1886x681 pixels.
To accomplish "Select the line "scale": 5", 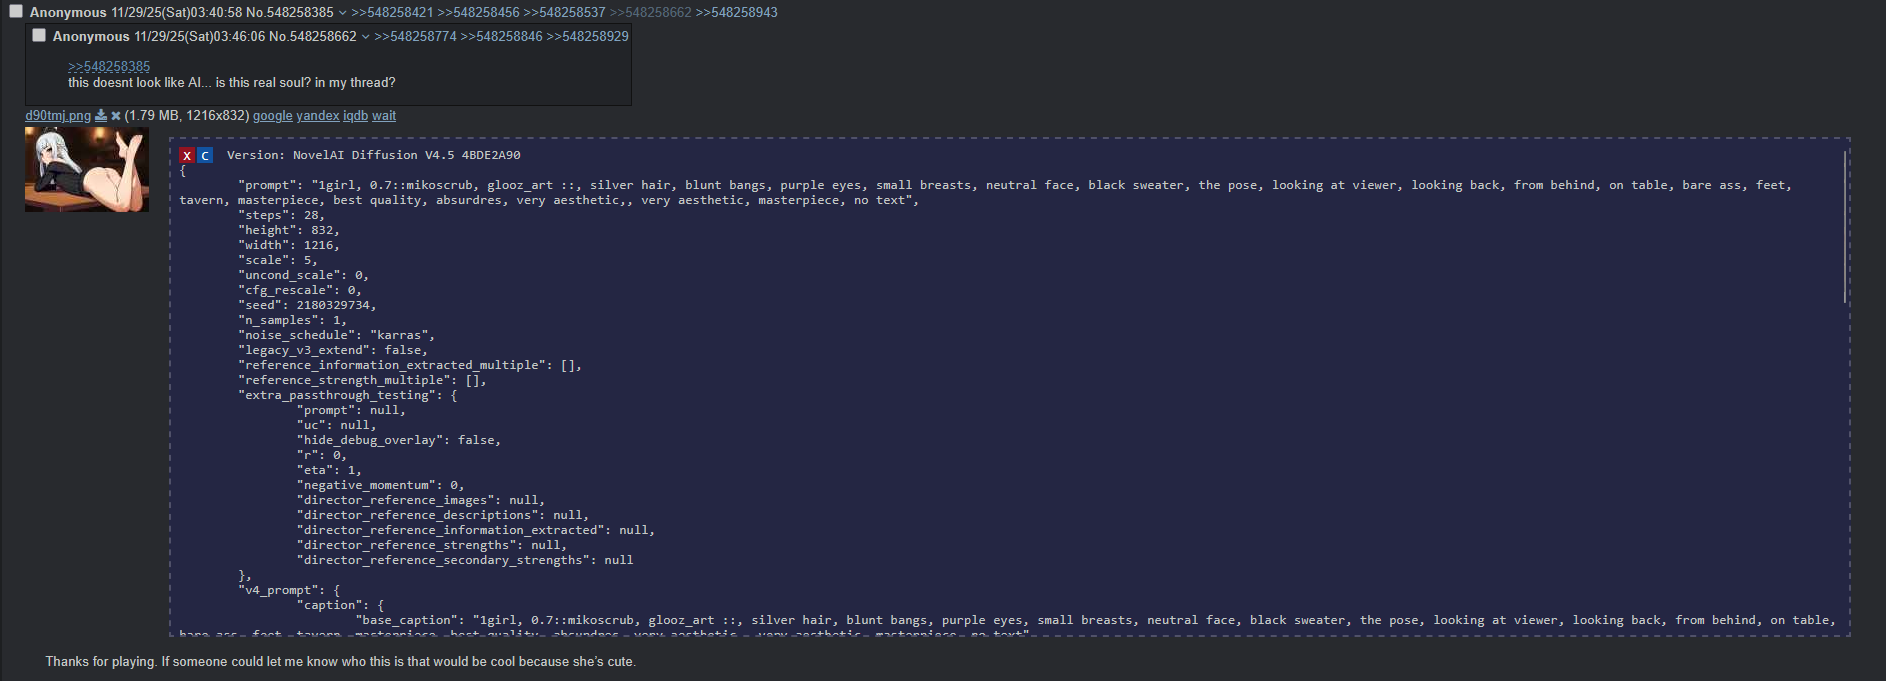I will pos(278,260).
